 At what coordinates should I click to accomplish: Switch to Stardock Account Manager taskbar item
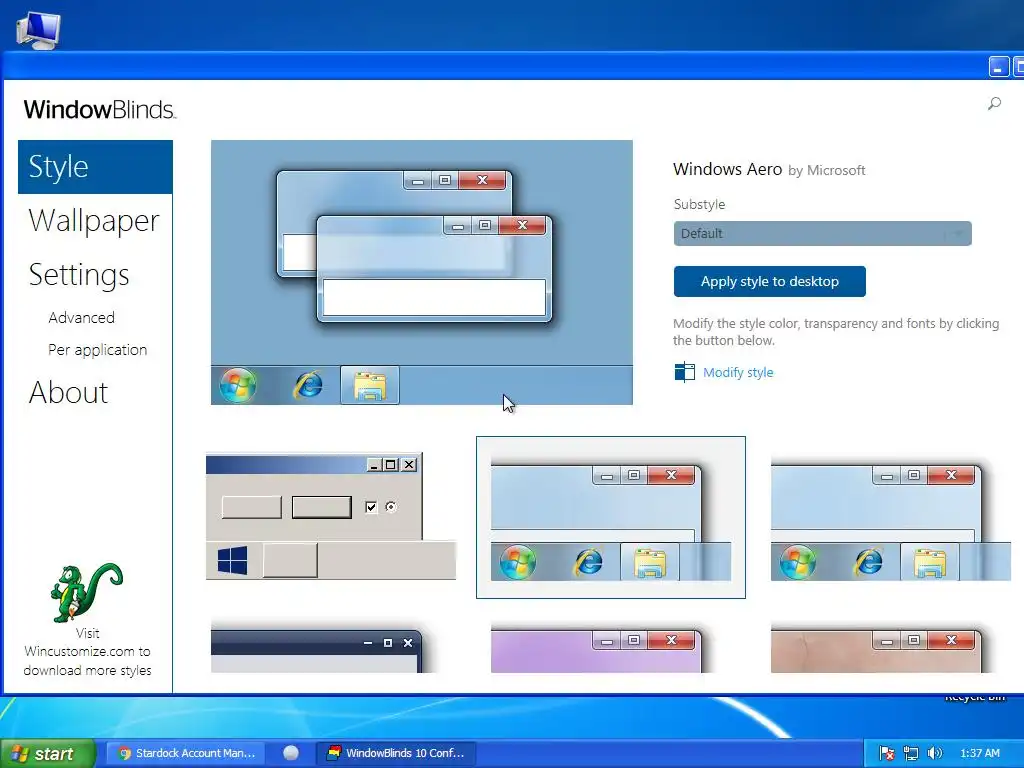186,753
